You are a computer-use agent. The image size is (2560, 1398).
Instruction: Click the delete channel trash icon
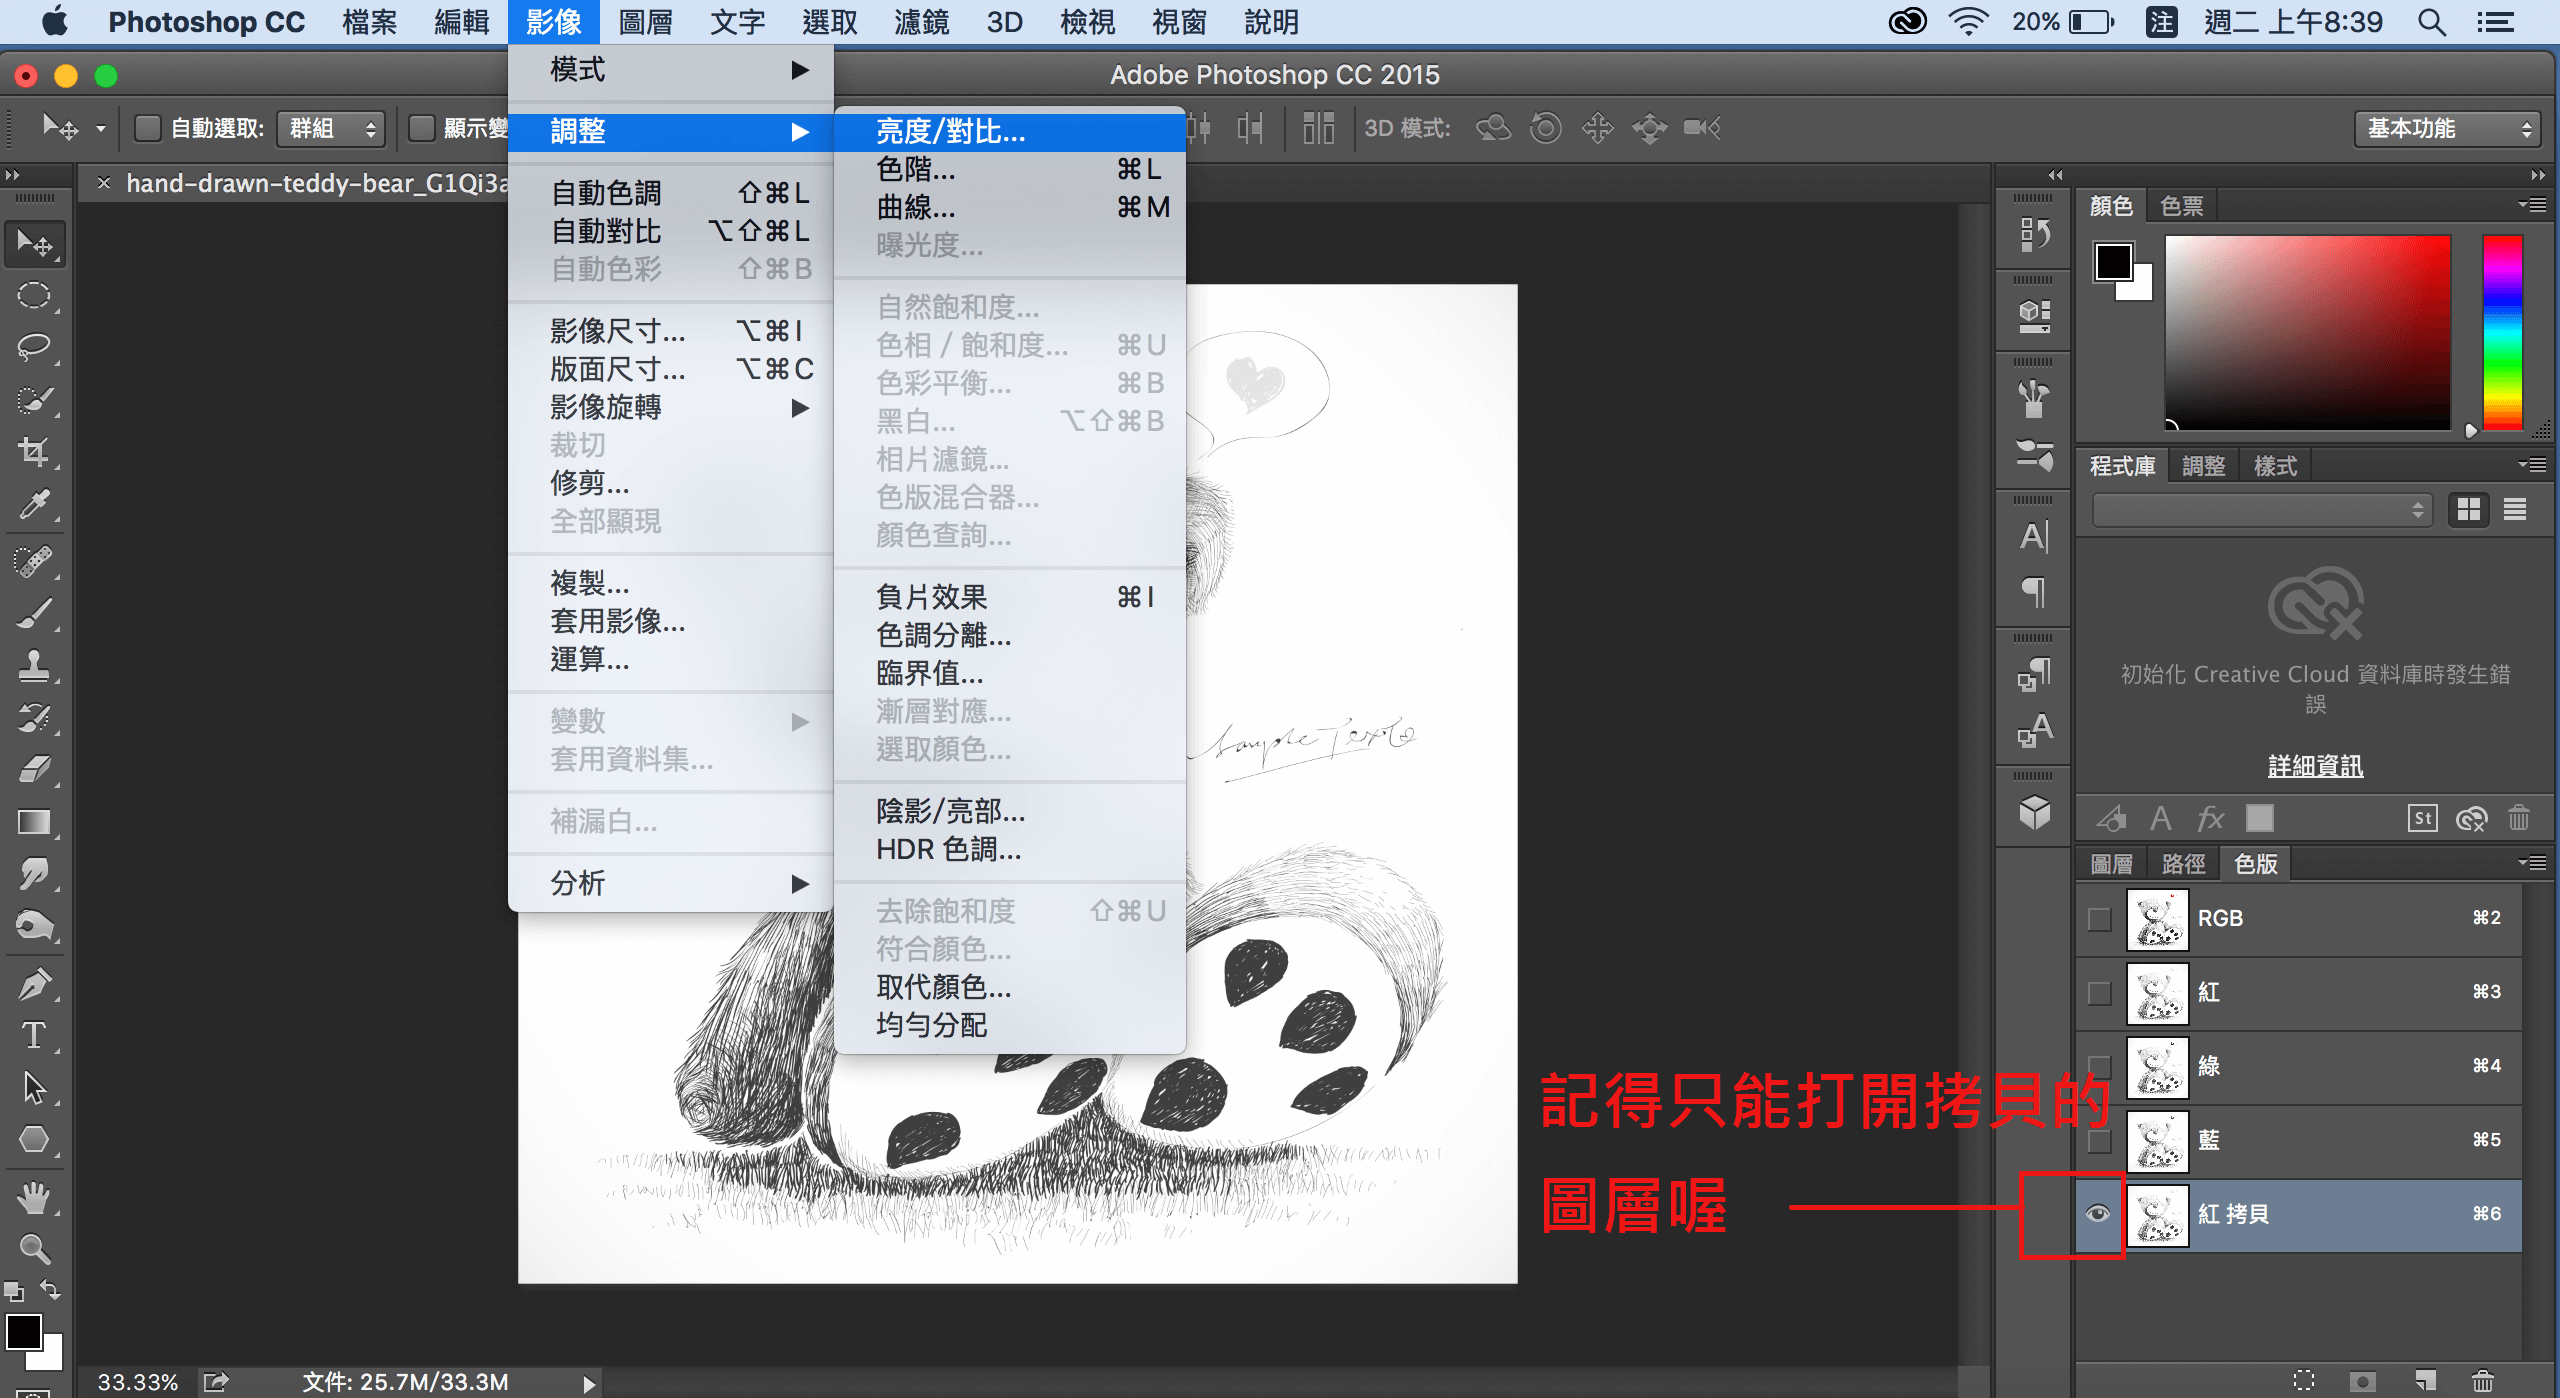2482,1381
